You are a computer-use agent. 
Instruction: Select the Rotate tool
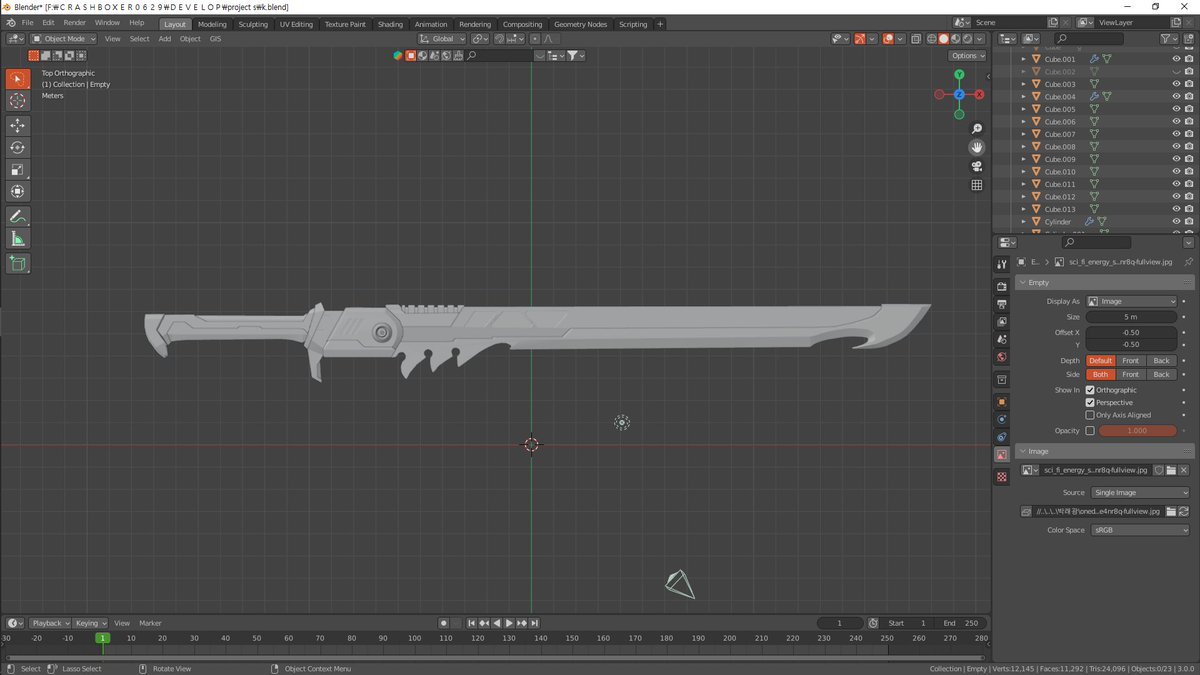pos(17,147)
